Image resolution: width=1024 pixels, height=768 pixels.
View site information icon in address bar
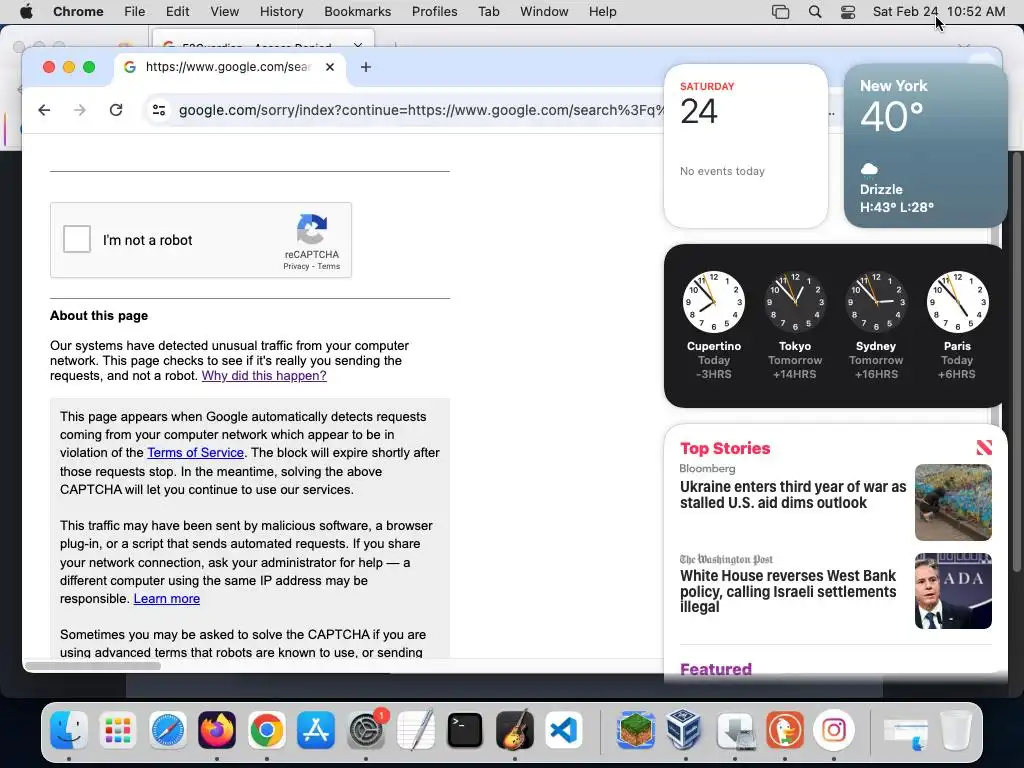tap(159, 110)
